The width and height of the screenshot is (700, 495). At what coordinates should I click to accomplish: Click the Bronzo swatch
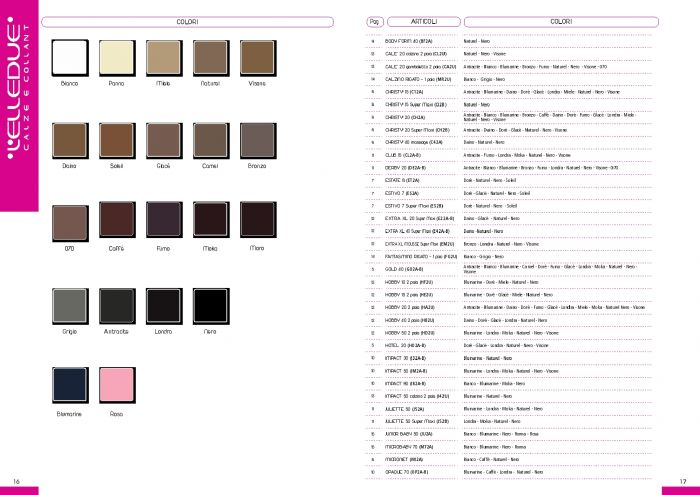coord(258,141)
